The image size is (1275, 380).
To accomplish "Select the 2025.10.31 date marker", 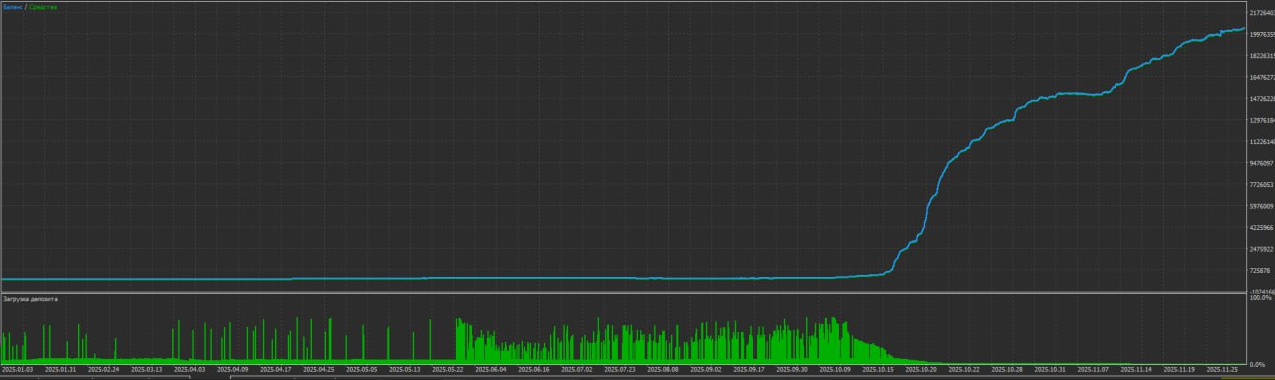I will click(x=1050, y=369).
